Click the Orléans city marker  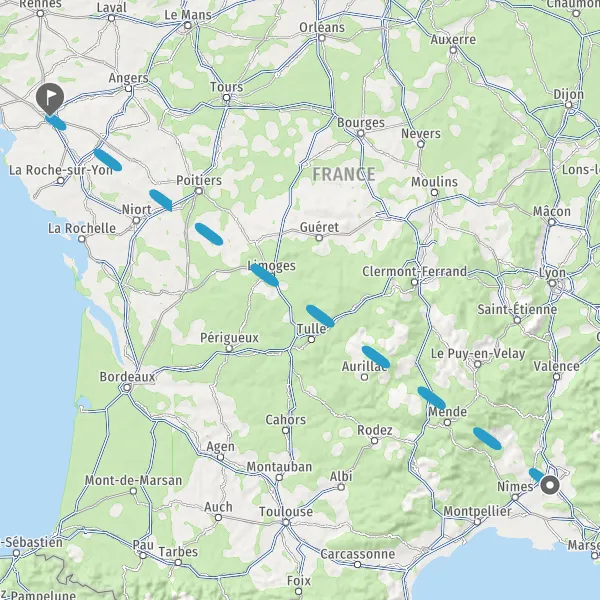[x=322, y=38]
